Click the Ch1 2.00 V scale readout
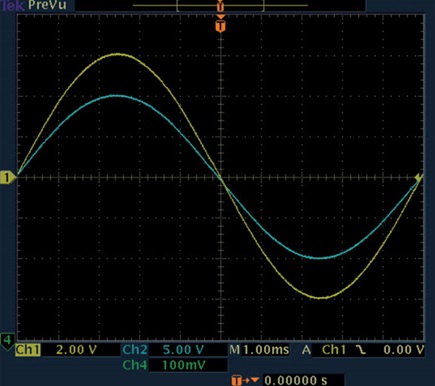Image resolution: width=435 pixels, height=386 pixels. [x=76, y=350]
